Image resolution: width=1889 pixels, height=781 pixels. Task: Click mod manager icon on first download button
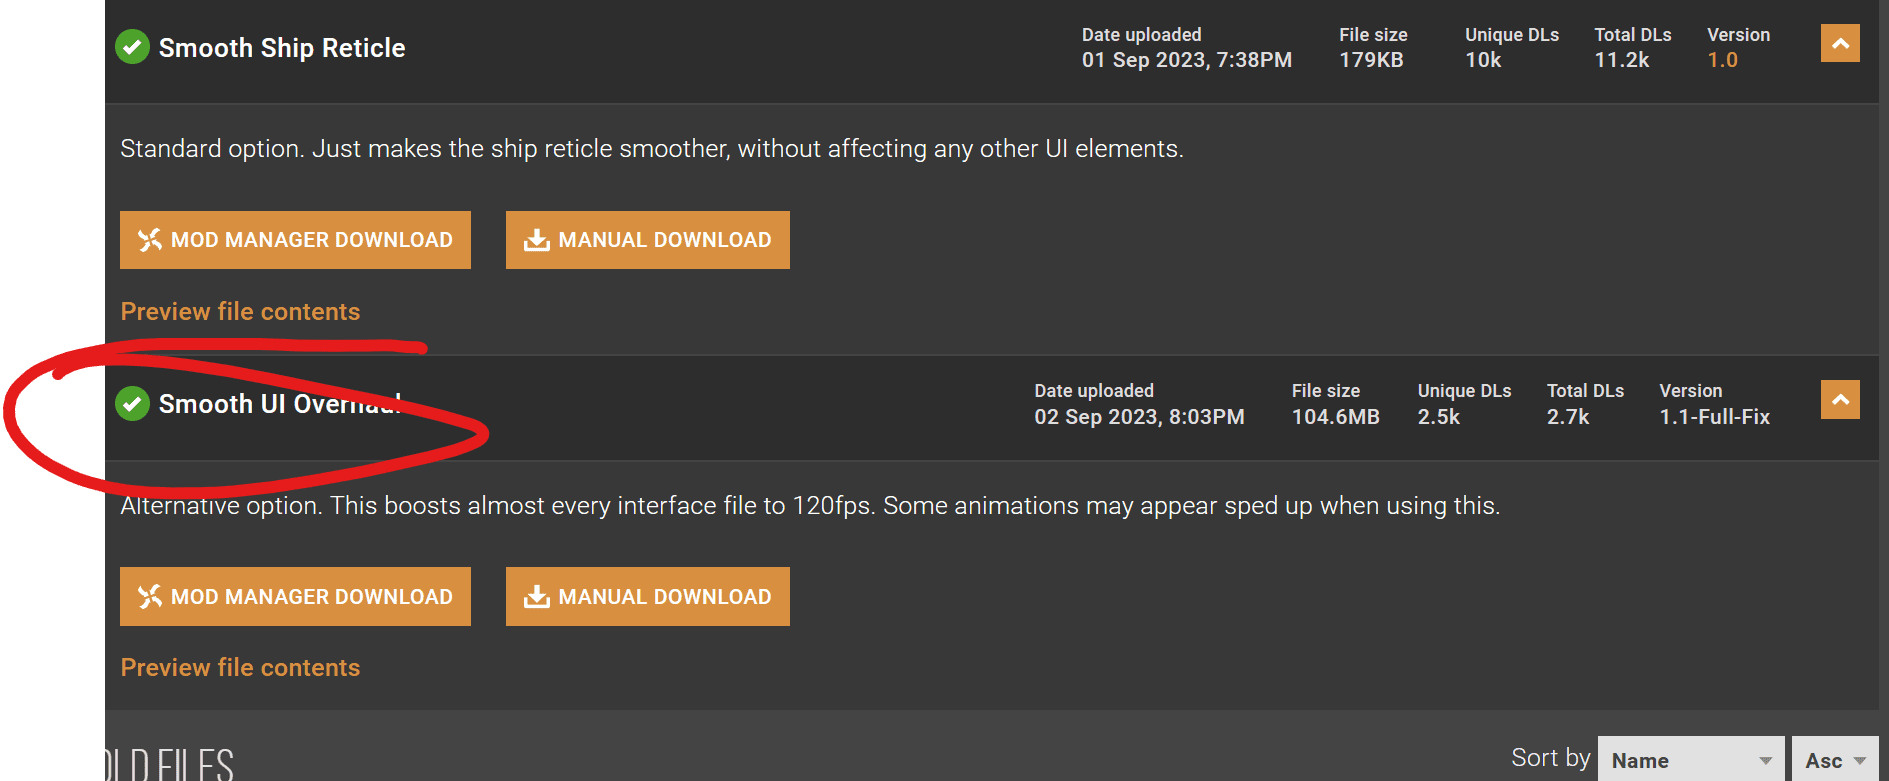point(150,240)
